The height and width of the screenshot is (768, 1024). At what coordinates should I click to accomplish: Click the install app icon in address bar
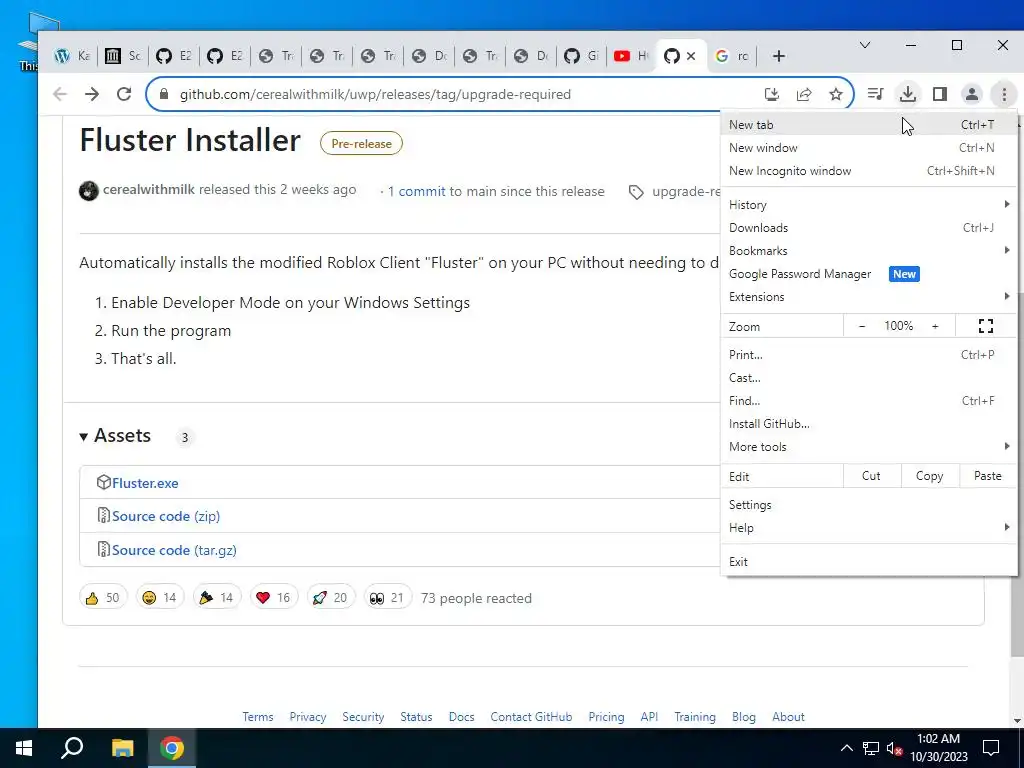[x=772, y=94]
